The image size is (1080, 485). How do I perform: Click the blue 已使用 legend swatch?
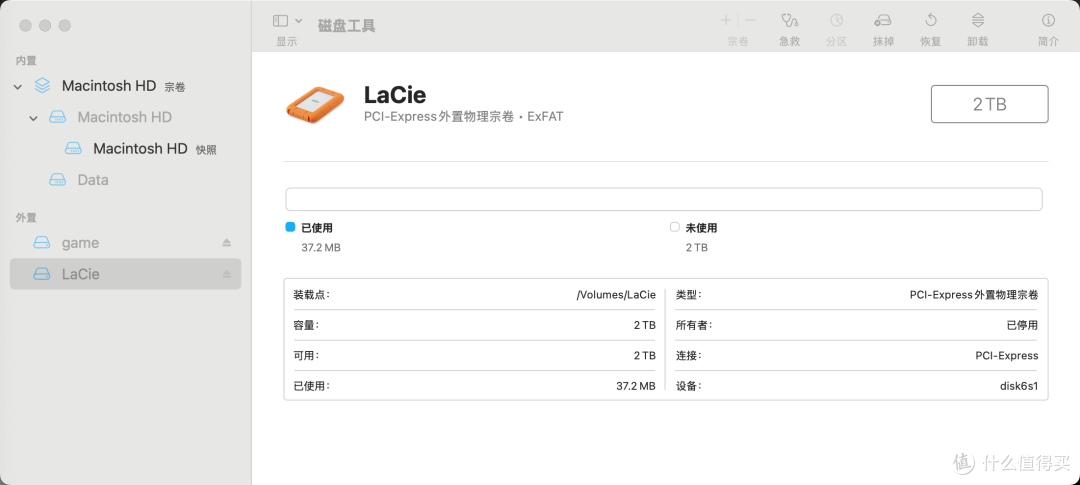pyautogui.click(x=290, y=227)
